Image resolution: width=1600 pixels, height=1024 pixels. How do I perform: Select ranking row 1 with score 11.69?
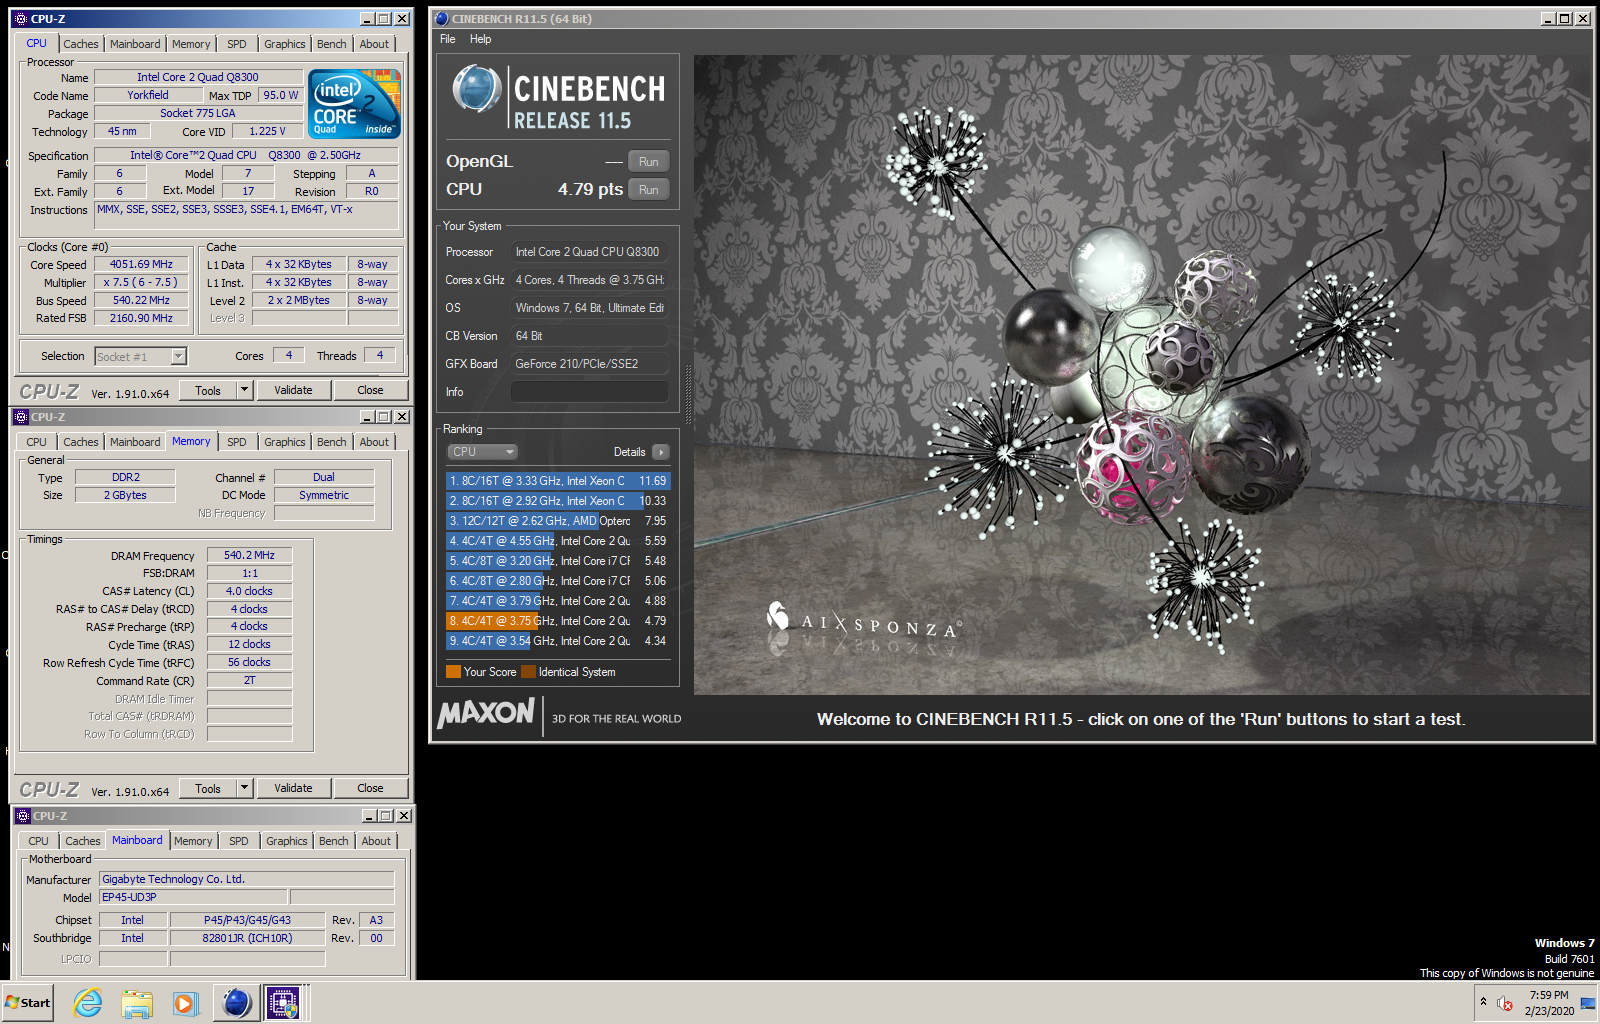coord(558,481)
